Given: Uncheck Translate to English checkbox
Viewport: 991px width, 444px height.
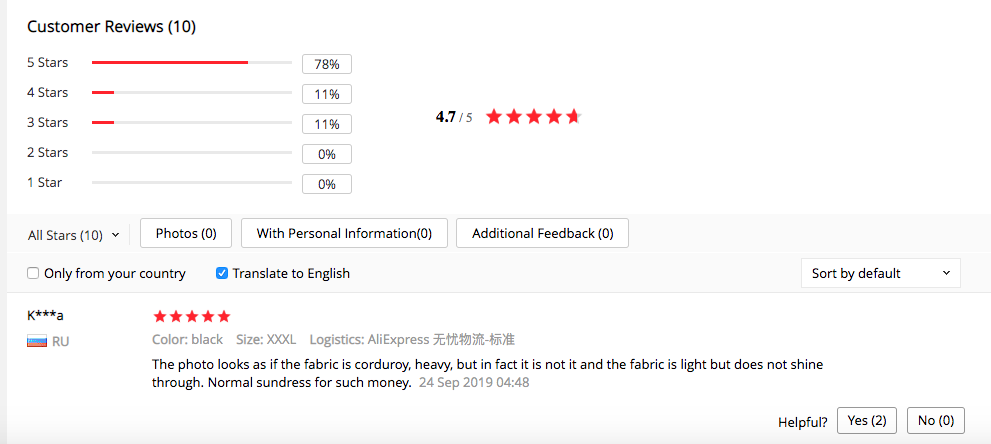Looking at the screenshot, I should pyautogui.click(x=222, y=274).
